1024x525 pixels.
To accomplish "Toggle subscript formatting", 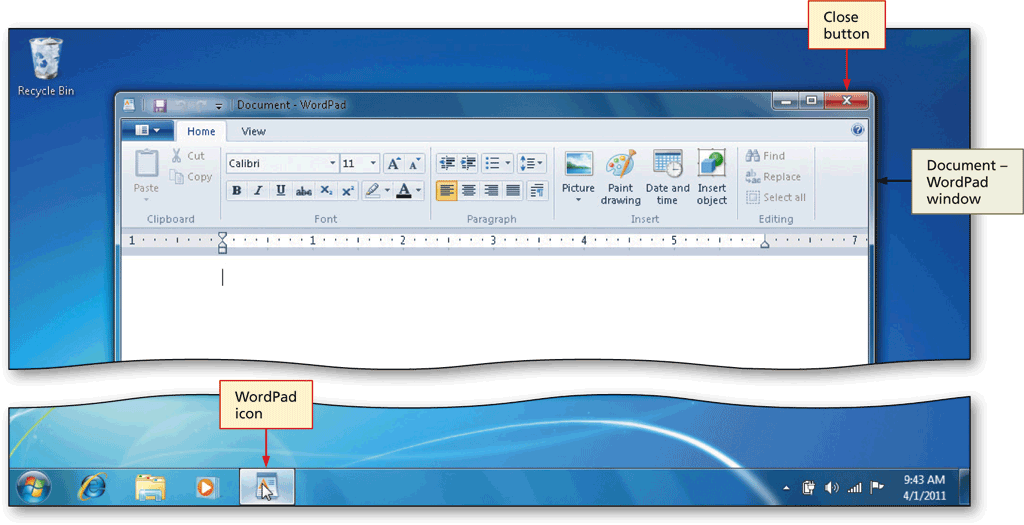I will tap(326, 191).
